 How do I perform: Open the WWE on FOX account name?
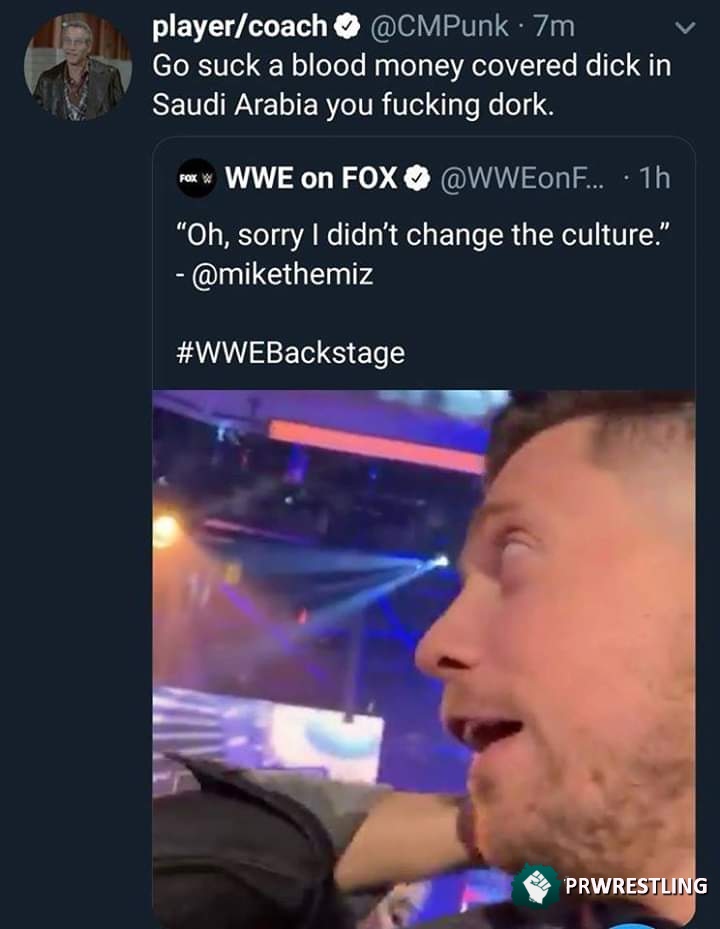click(x=311, y=179)
